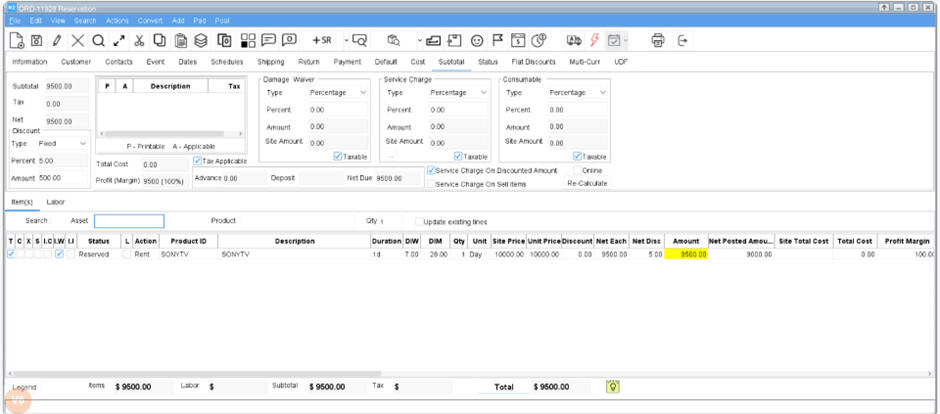The width and height of the screenshot is (940, 414).
Task: Click the pencil edit icon
Action: (x=57, y=41)
